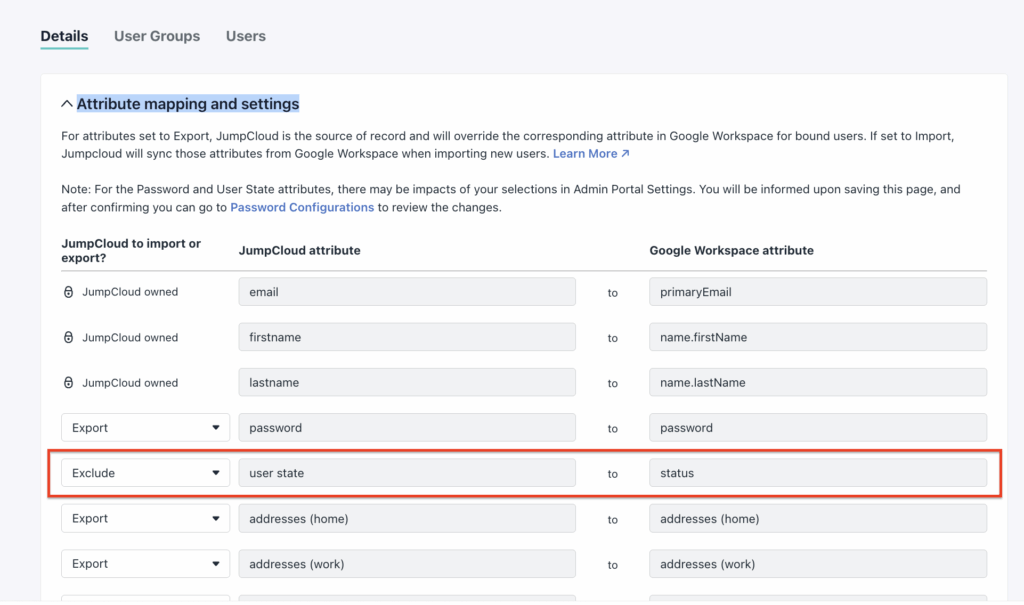Screen dimensions: 1024x605
Task: Click JumpCloud owned label in email row
Action: tap(130, 292)
